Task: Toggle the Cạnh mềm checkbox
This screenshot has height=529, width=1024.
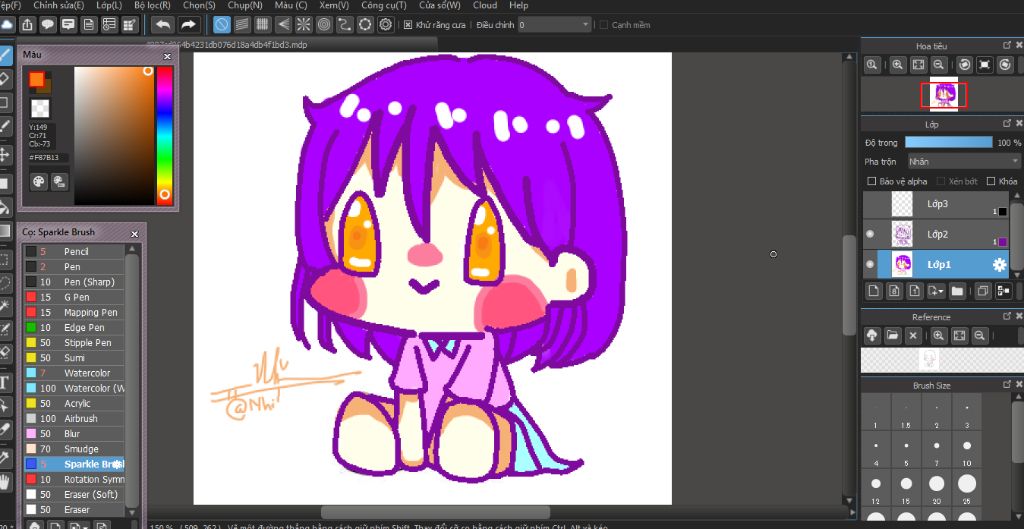Action: (x=603, y=25)
